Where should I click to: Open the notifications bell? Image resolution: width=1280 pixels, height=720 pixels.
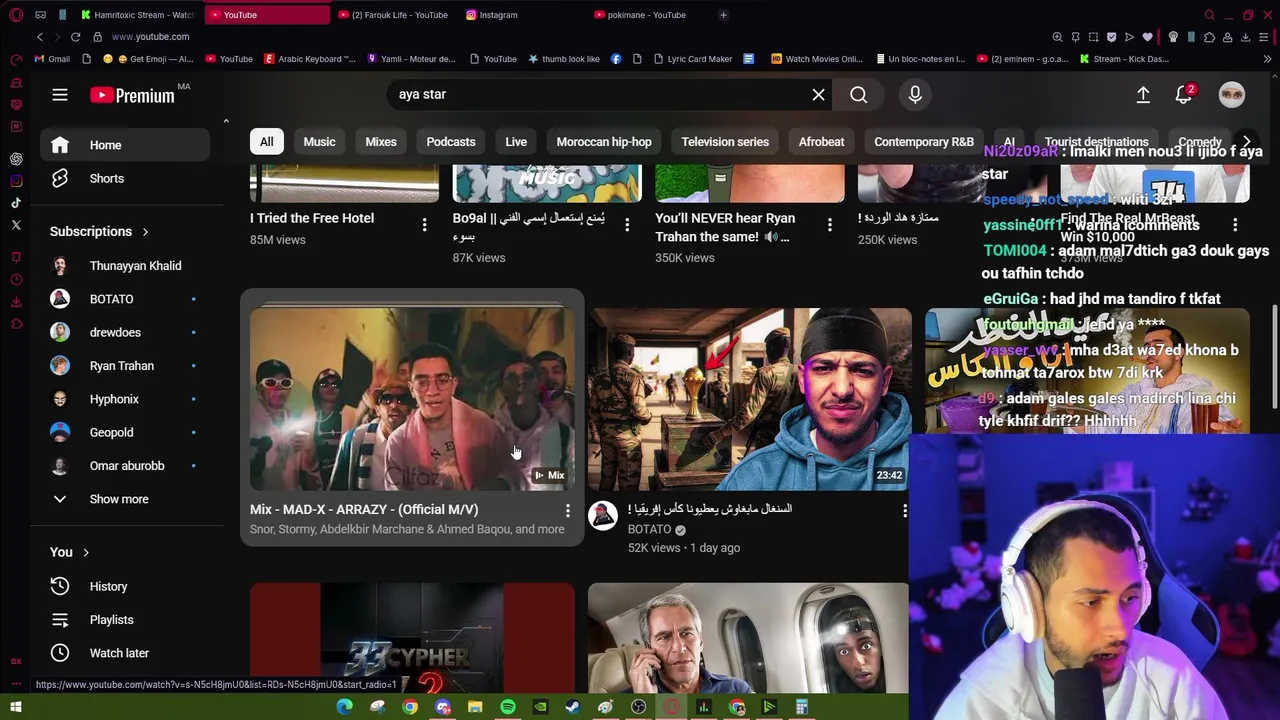pyautogui.click(x=1184, y=94)
